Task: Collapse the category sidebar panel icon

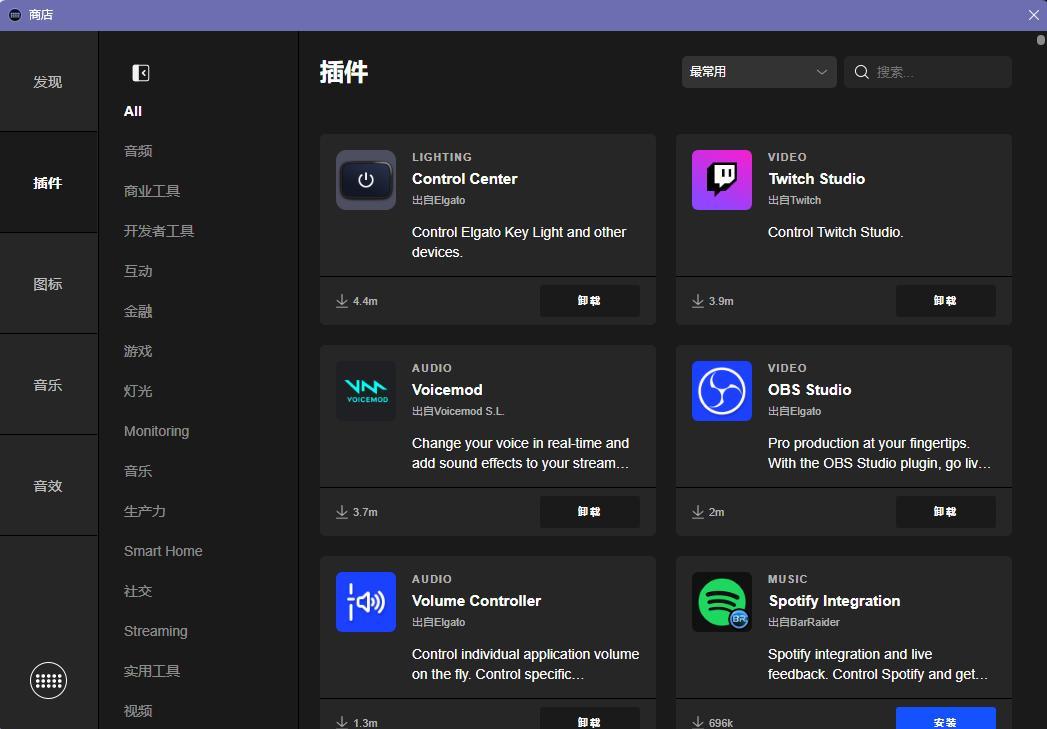Action: 141,73
